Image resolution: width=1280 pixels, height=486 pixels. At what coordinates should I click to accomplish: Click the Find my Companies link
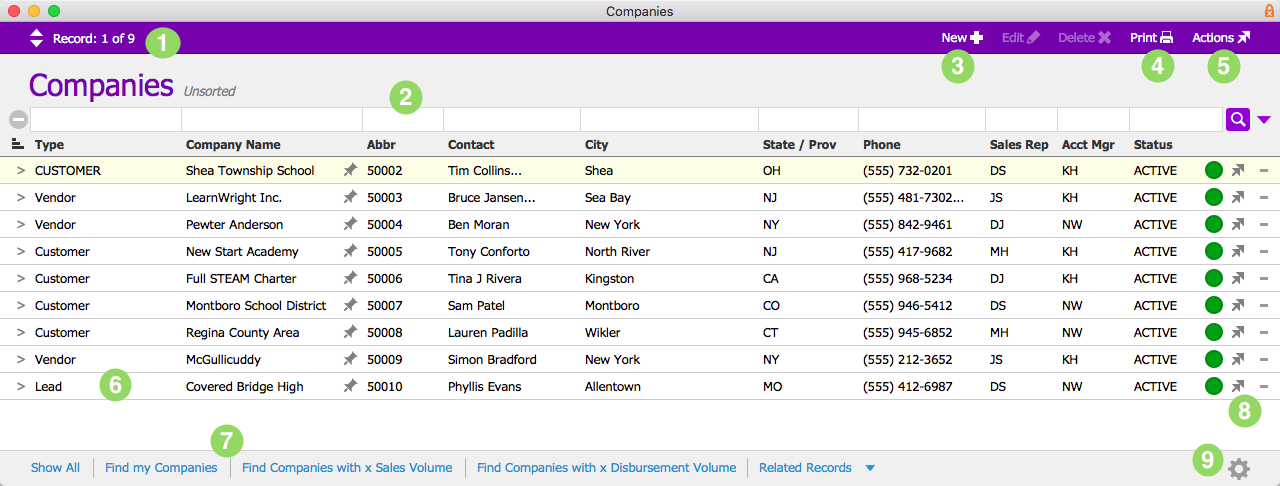tap(161, 467)
